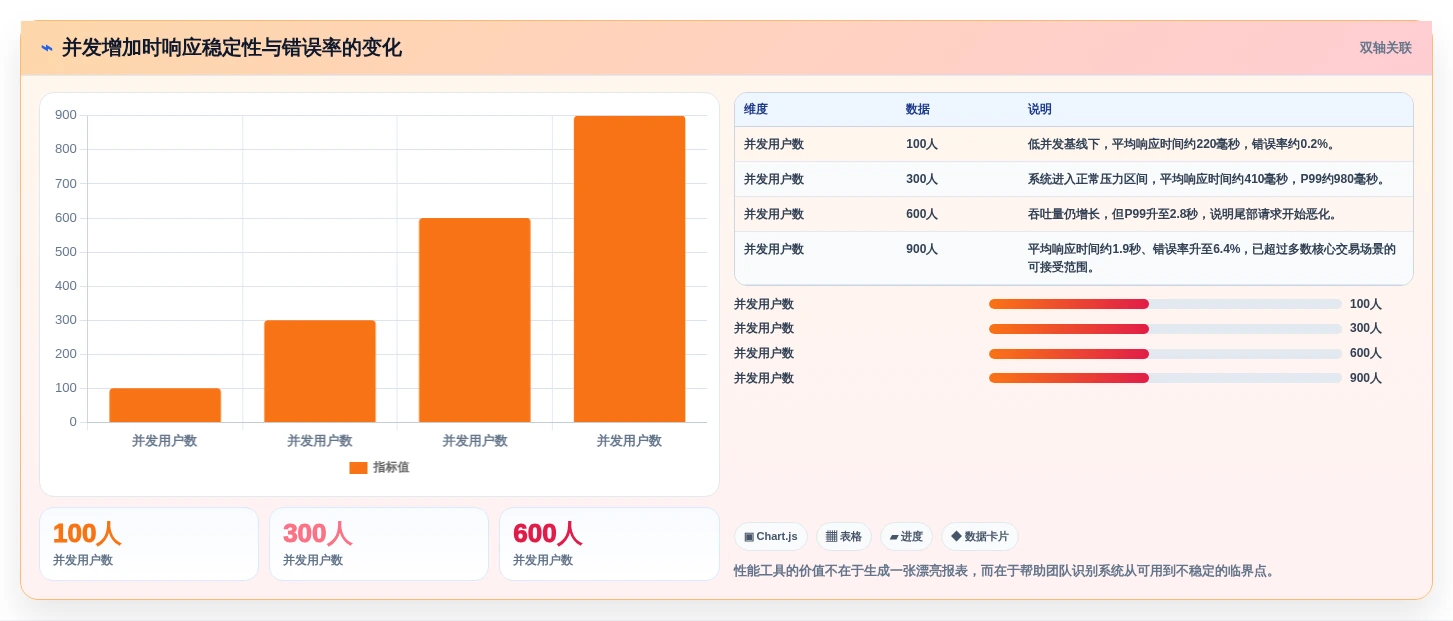Click the description starting 低并发基线下
Screen dimensions: 1453x621
[1183, 144]
